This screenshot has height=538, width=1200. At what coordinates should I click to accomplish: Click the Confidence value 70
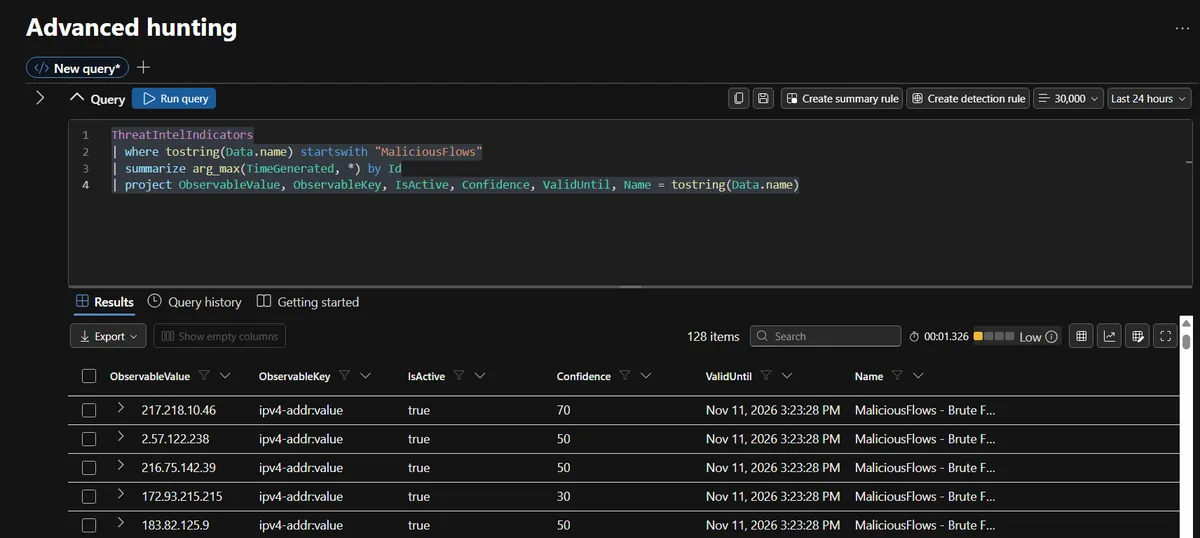[564, 410]
